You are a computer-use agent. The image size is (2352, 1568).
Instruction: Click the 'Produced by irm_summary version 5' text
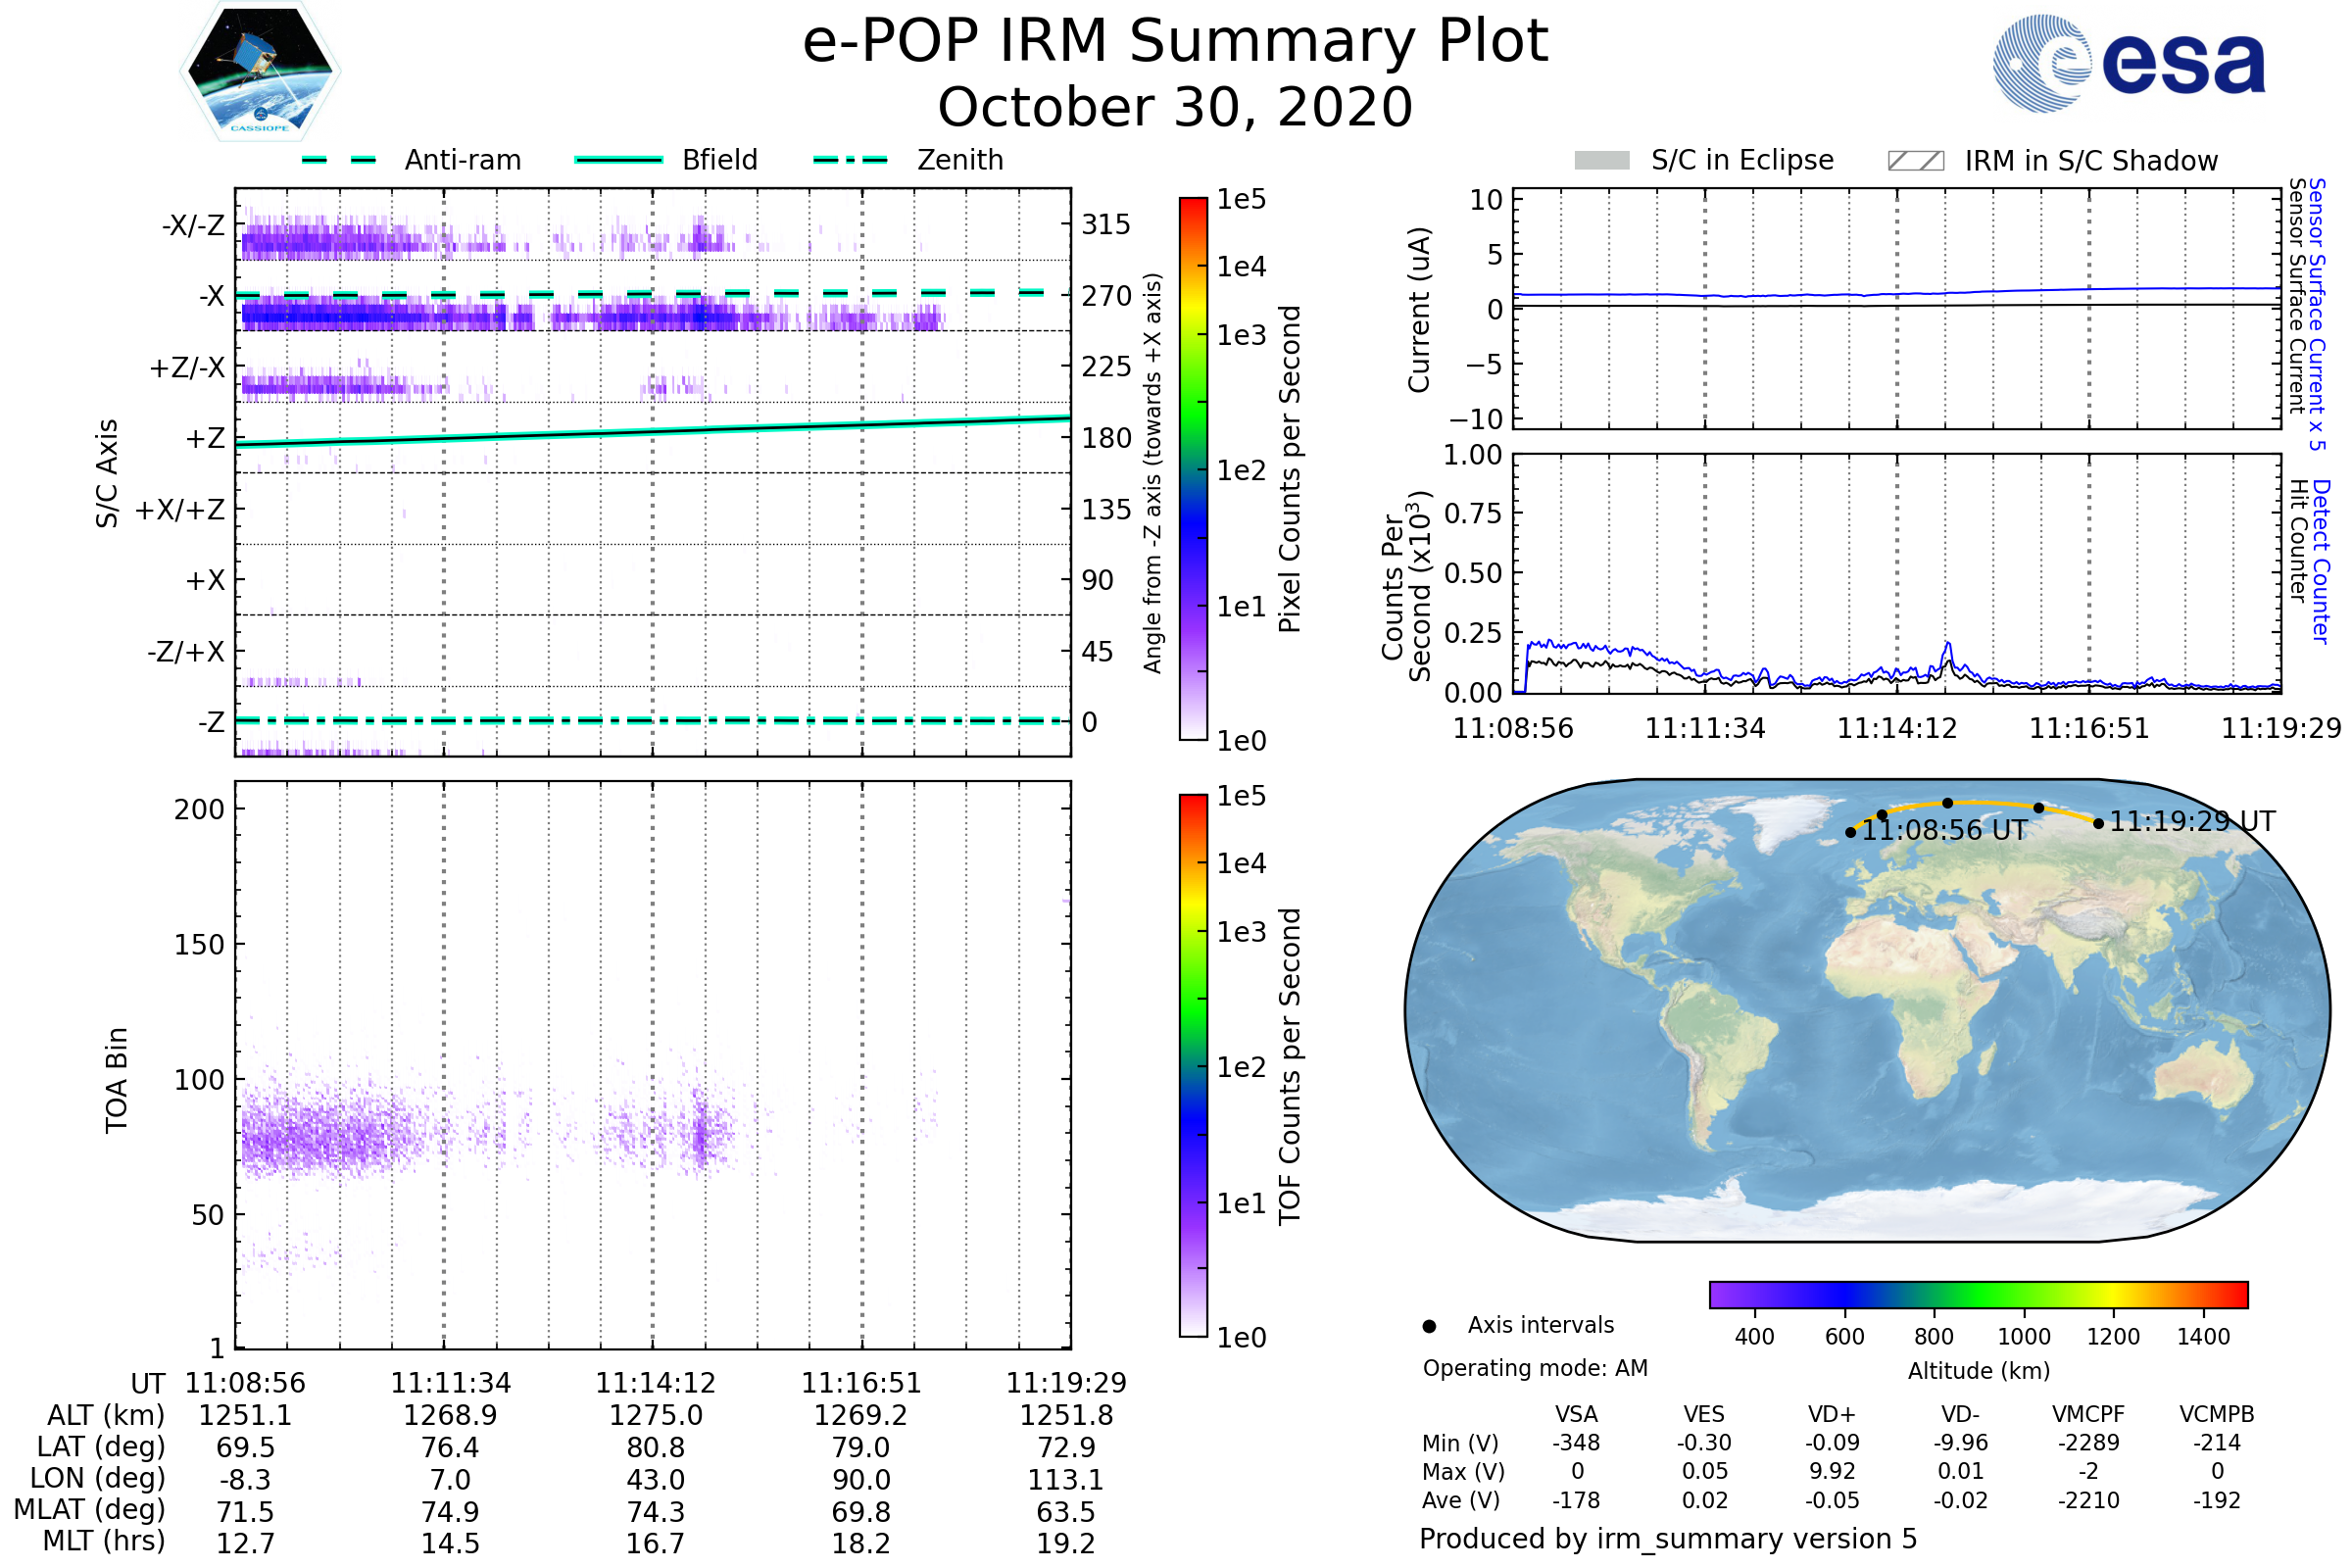point(1668,1539)
